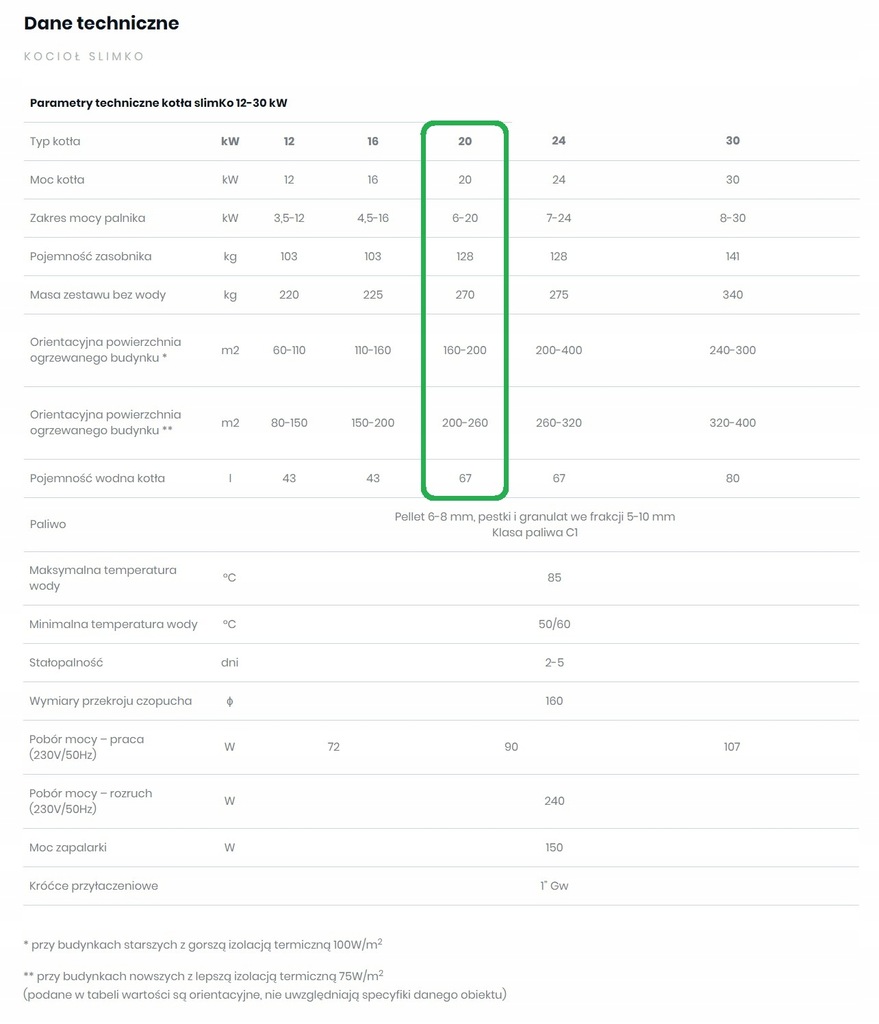
Task: Click the 'Moc zapalarki' row label
Action: (x=68, y=848)
